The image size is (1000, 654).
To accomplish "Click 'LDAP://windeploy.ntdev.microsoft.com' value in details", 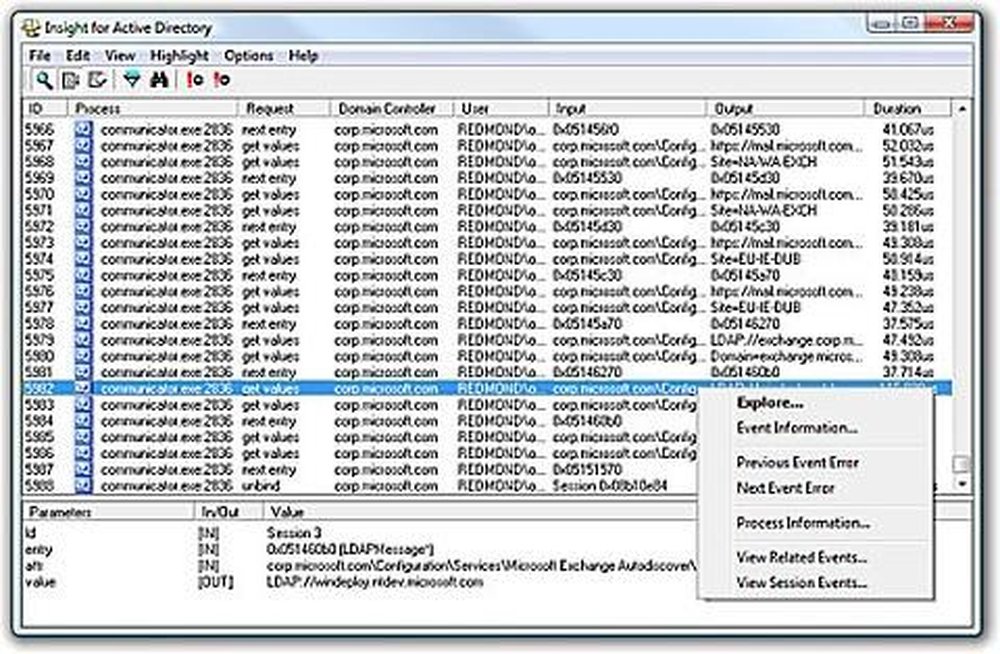I will [374, 582].
